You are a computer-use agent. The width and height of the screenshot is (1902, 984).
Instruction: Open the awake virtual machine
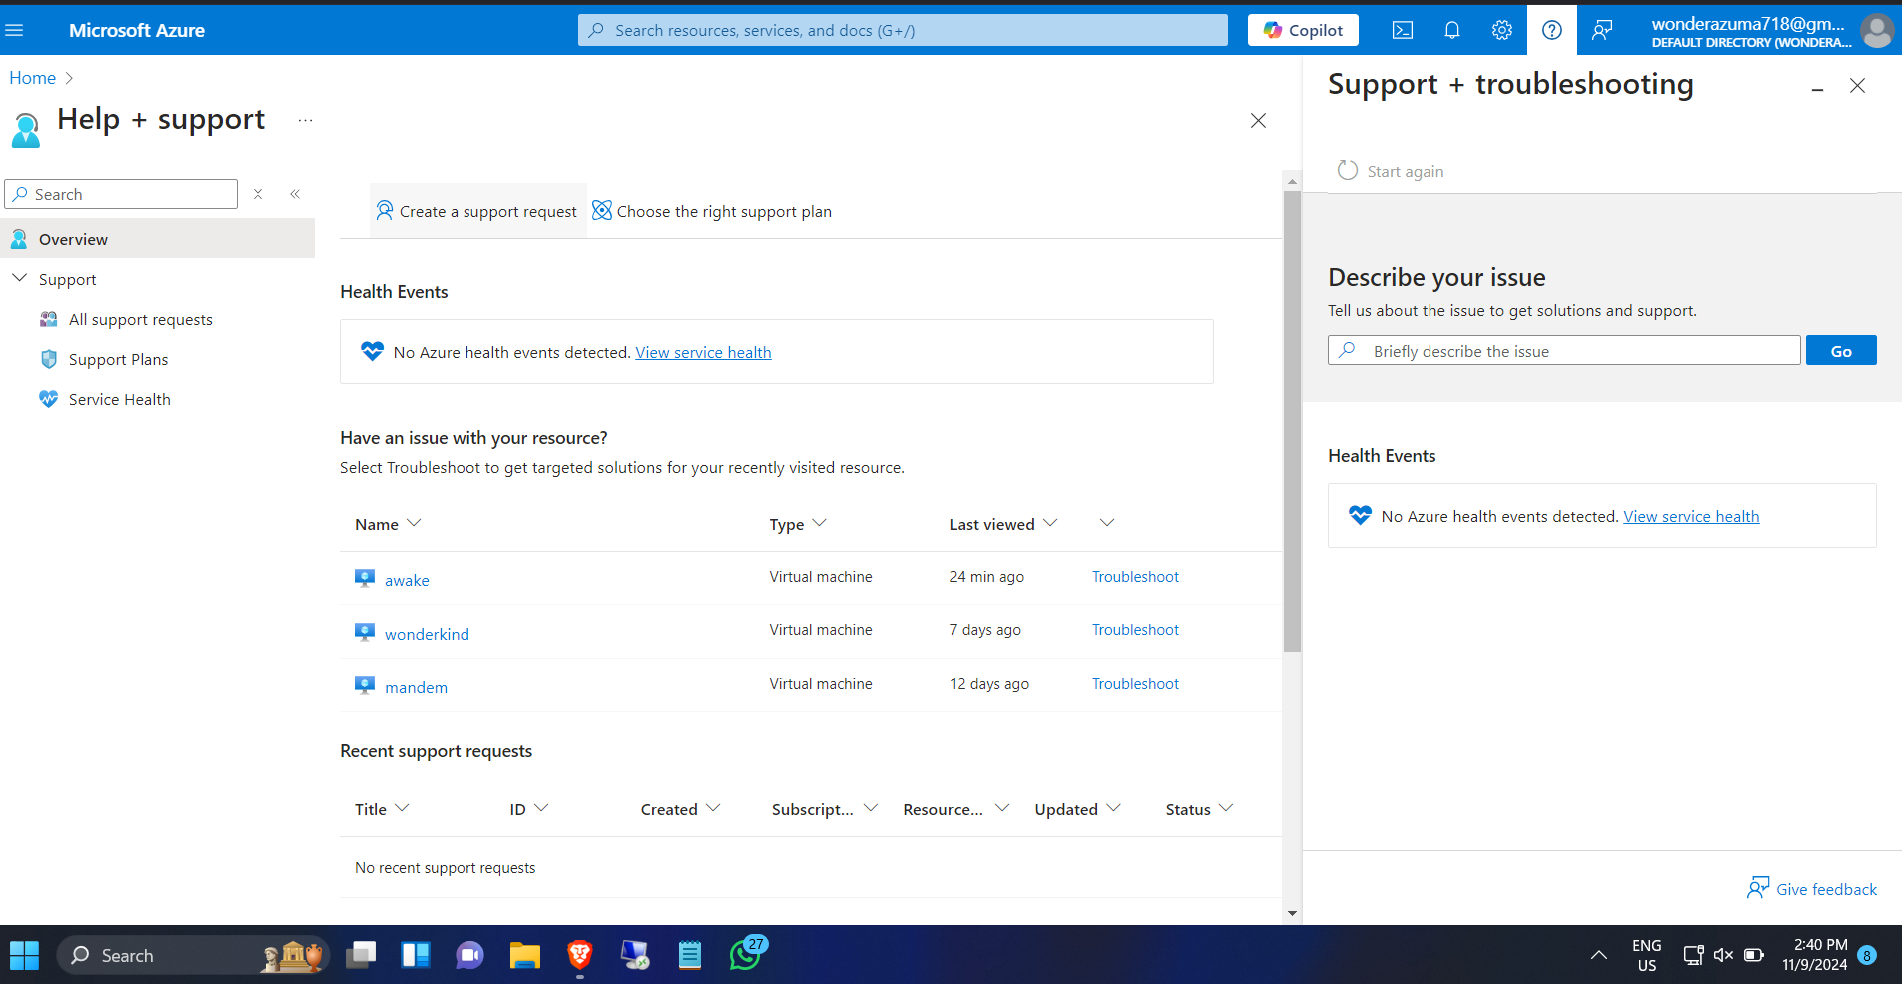tap(407, 580)
